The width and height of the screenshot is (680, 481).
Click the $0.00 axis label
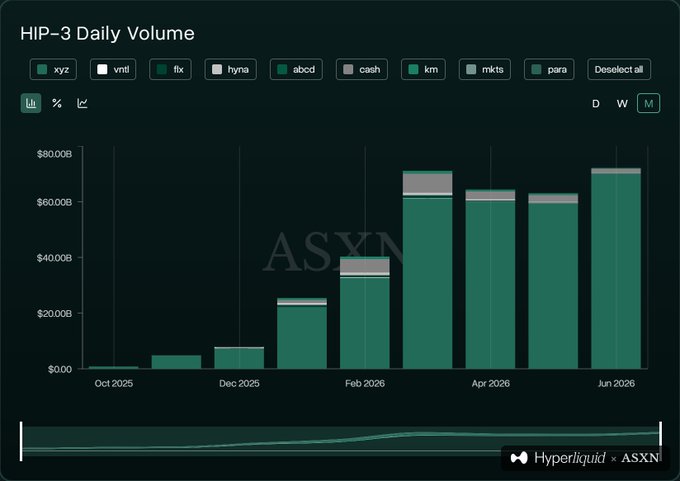pos(60,370)
